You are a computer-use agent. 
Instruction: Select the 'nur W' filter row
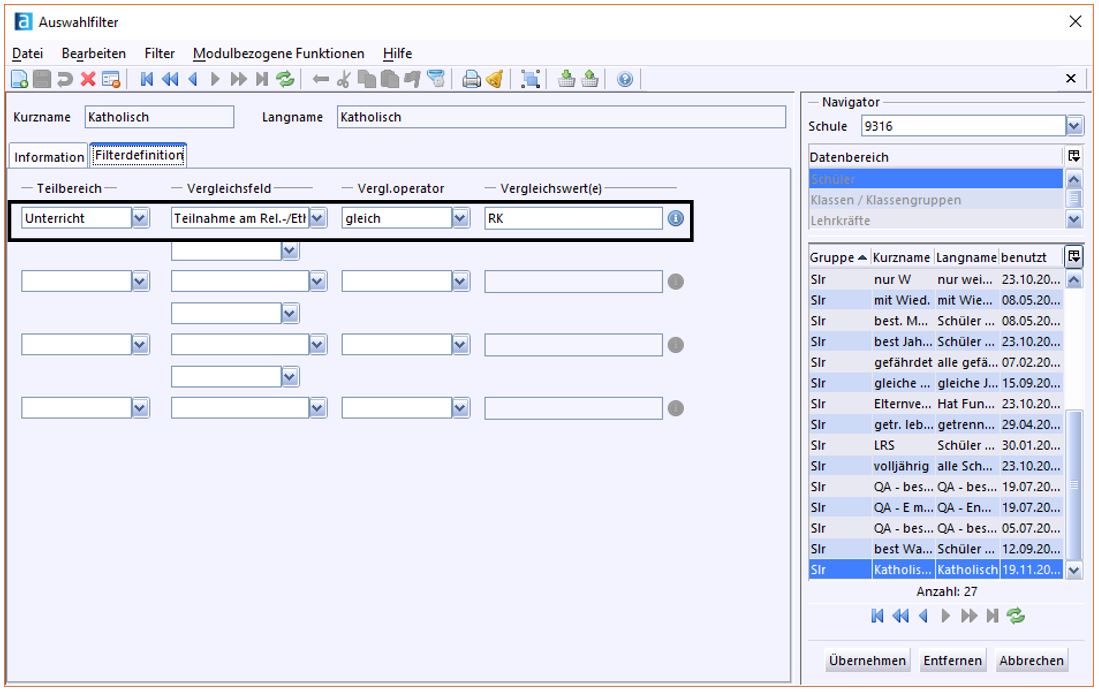point(936,279)
